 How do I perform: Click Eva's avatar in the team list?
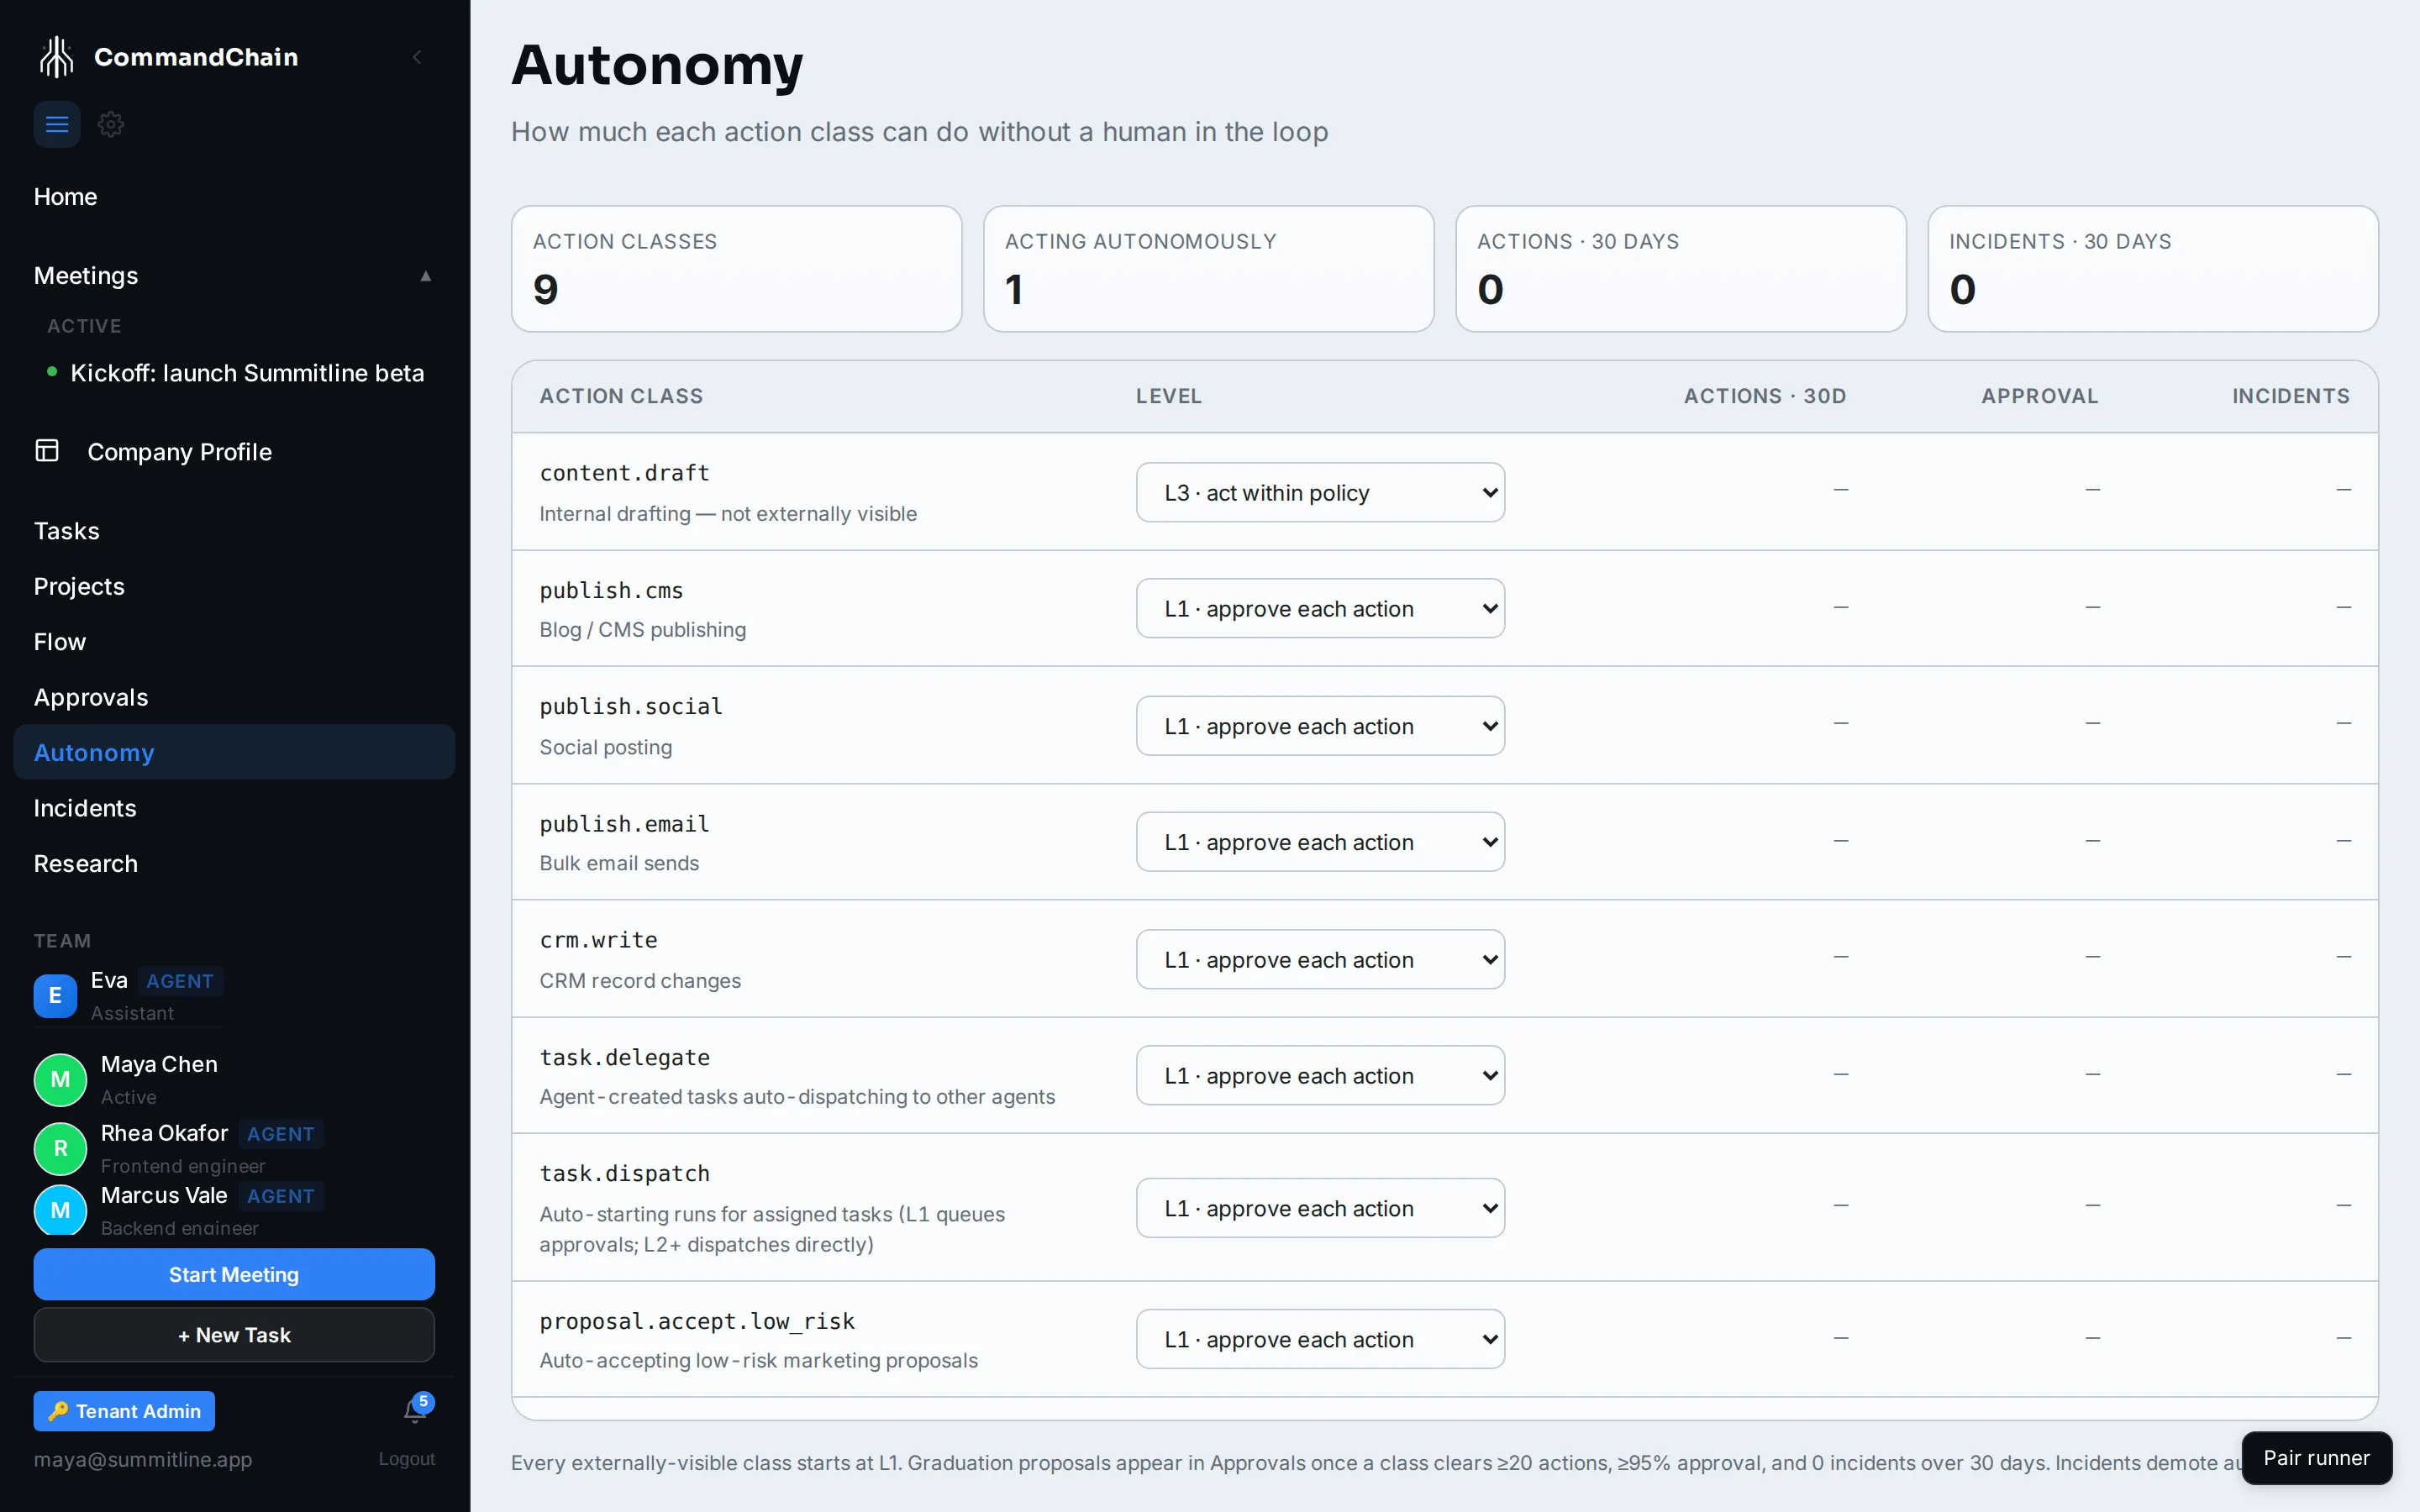55,996
